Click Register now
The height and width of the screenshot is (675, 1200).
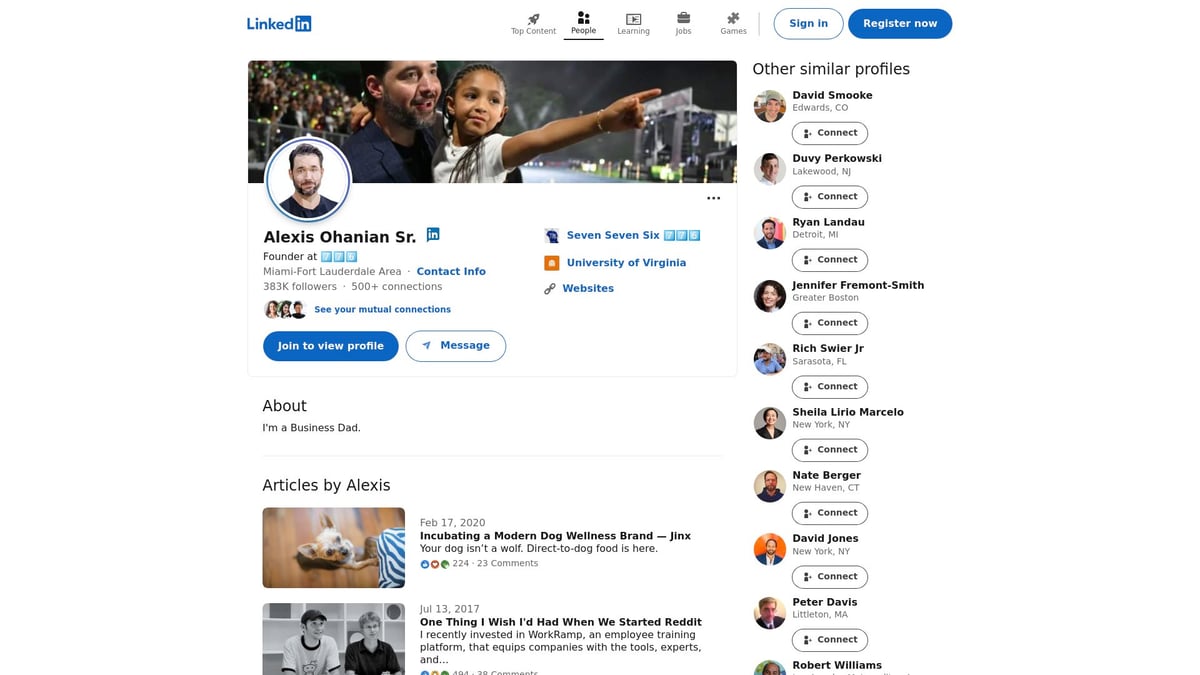pyautogui.click(x=899, y=23)
